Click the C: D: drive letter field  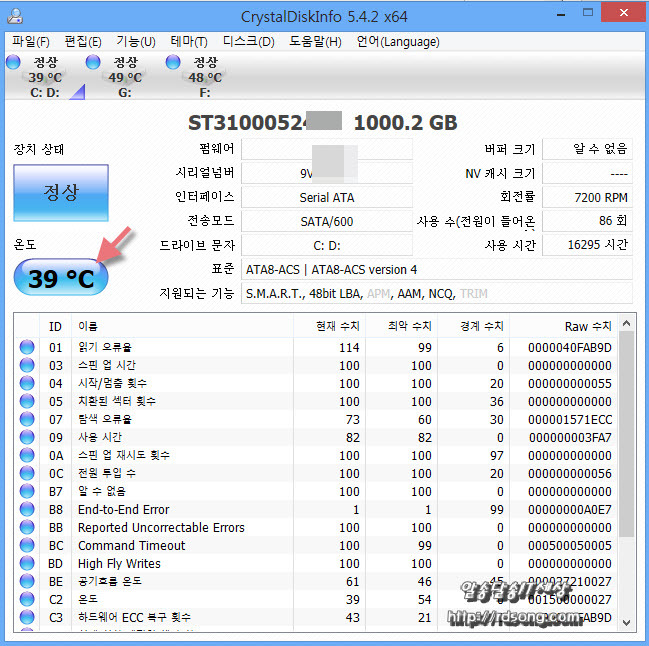point(327,245)
